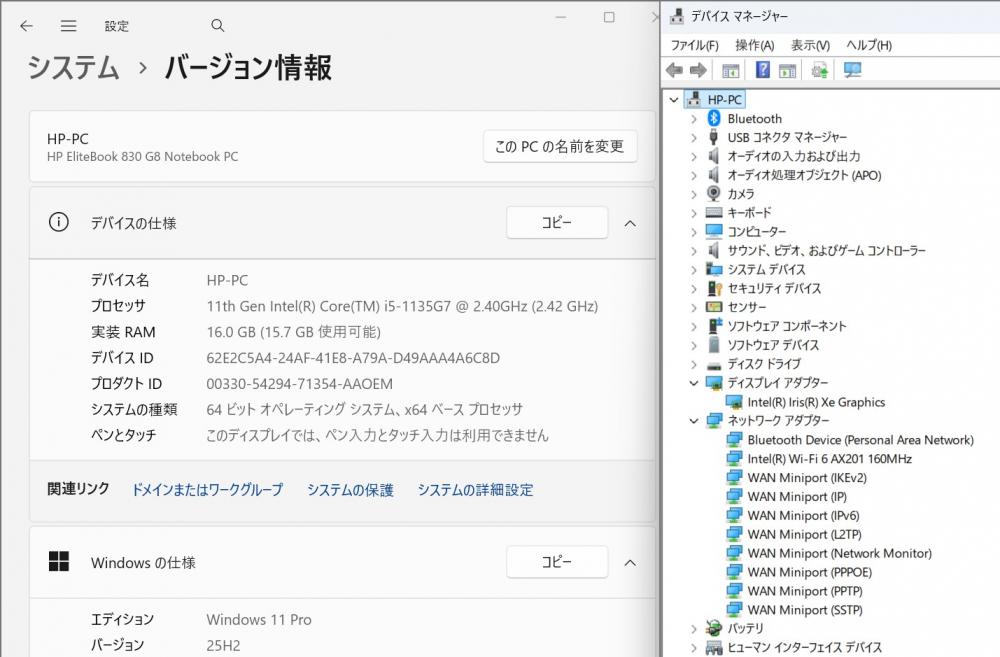Collapse the デバイスの仕様 section chevron
Viewport: 1000px width, 657px height.
[630, 223]
